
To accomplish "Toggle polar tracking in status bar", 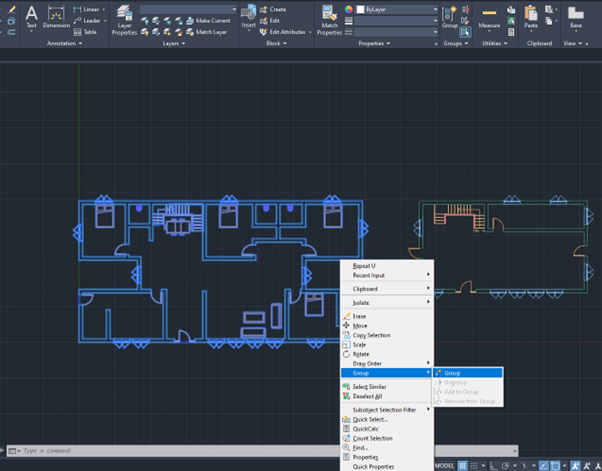I will pos(505,466).
